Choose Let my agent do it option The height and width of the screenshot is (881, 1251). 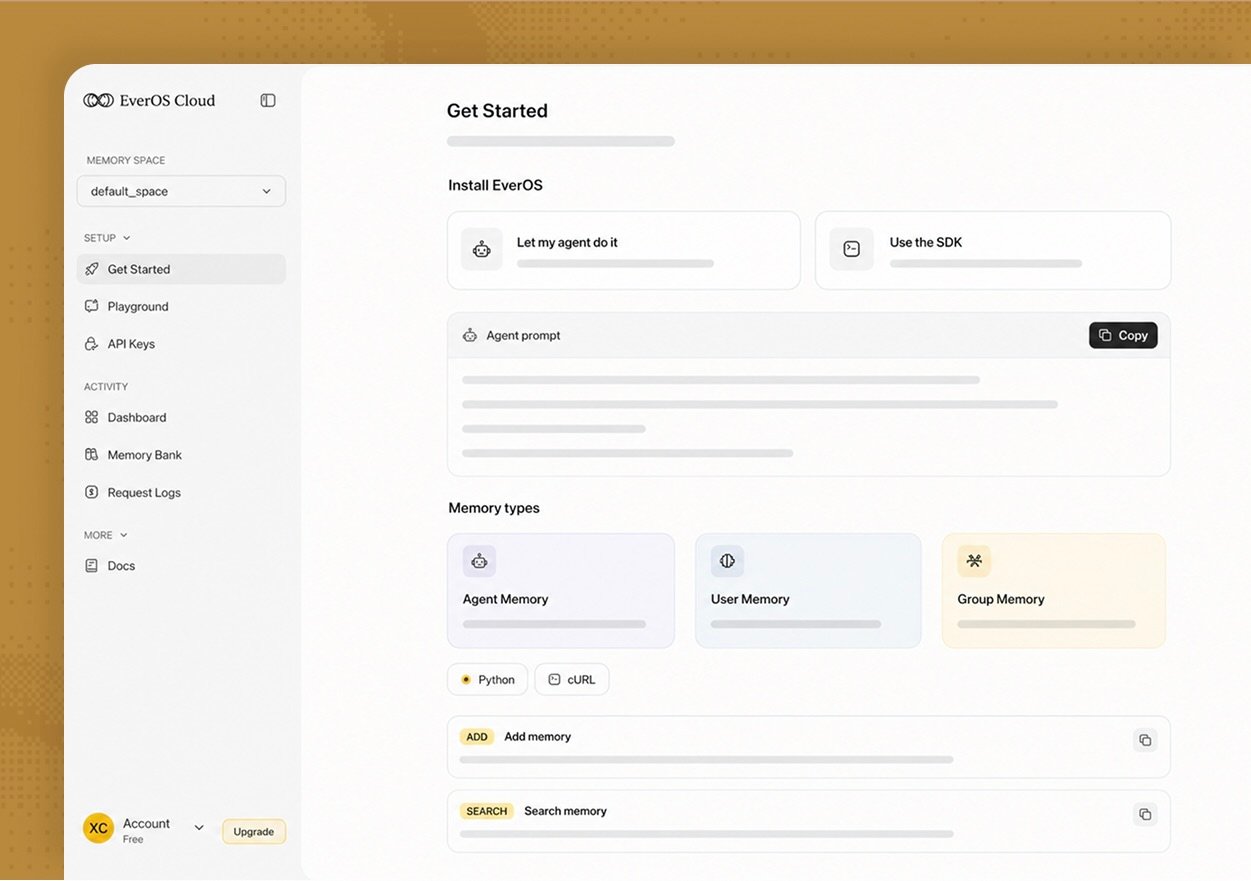point(624,250)
